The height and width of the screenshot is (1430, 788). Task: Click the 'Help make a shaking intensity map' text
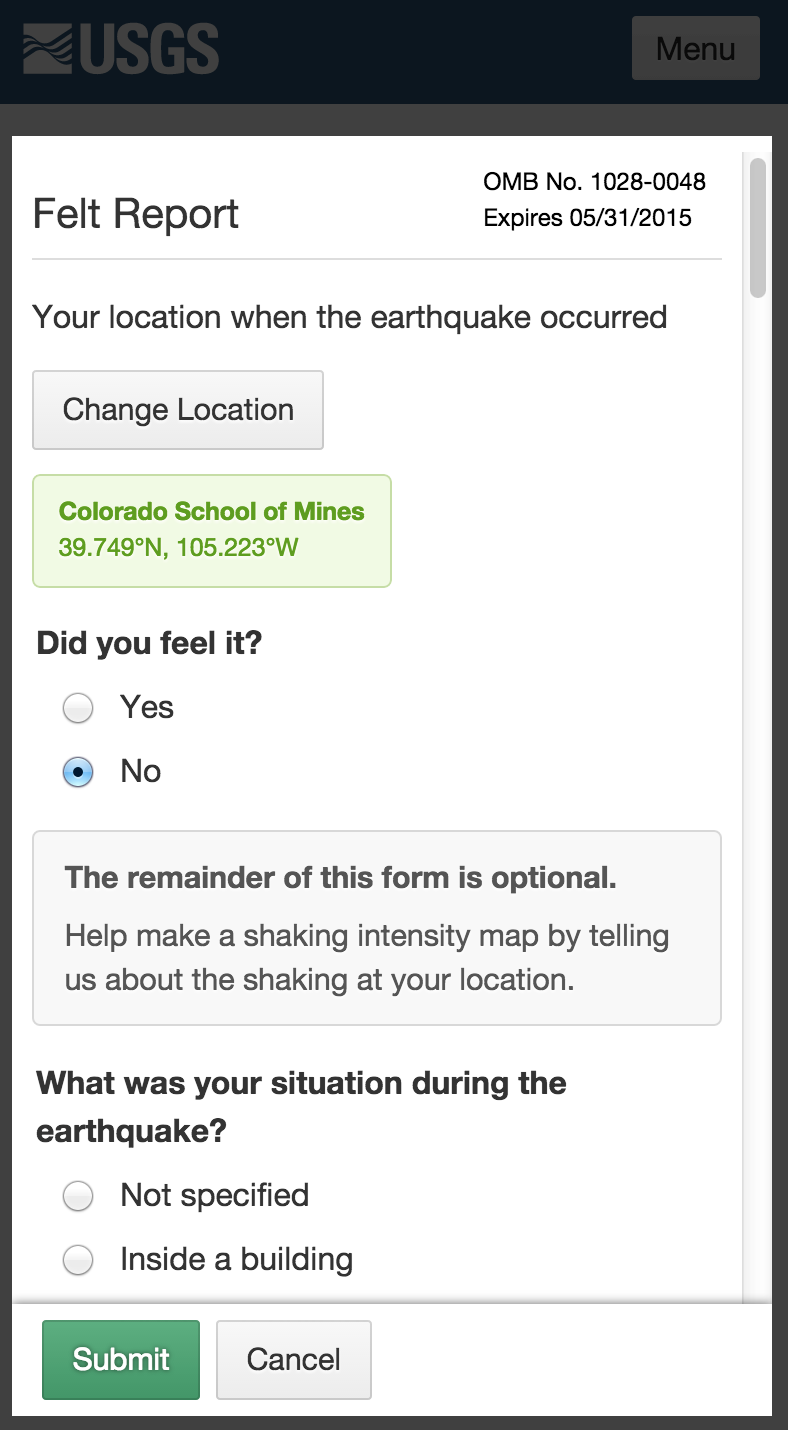click(x=366, y=958)
